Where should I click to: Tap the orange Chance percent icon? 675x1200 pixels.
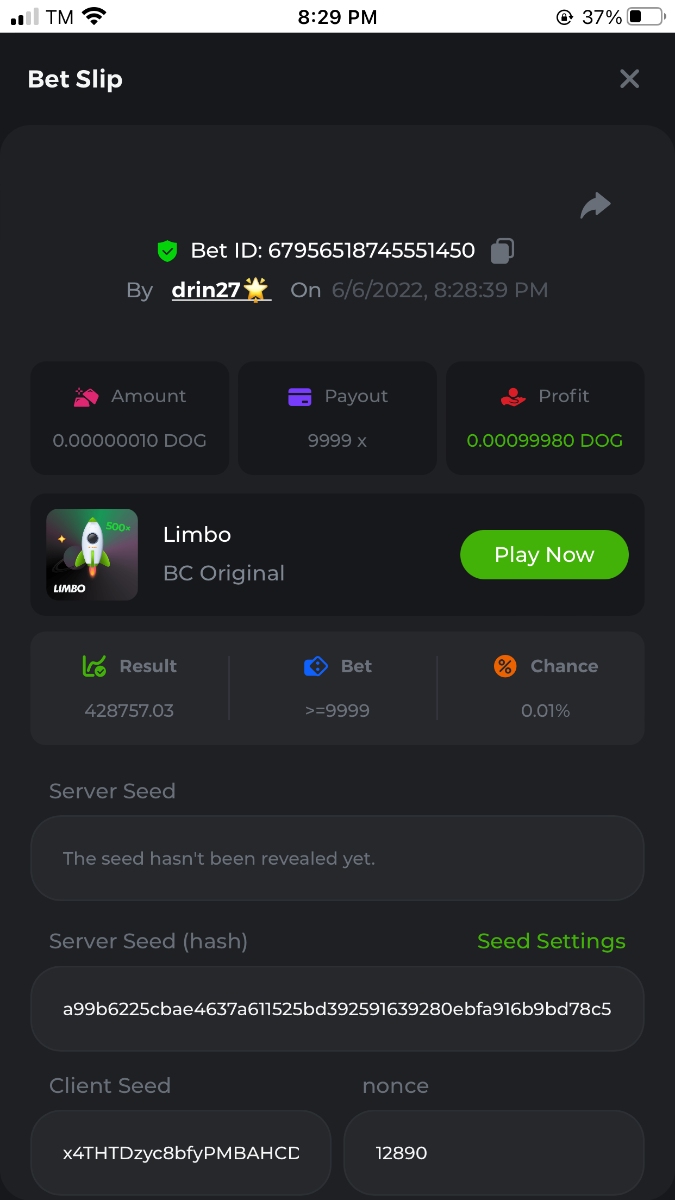click(x=505, y=666)
